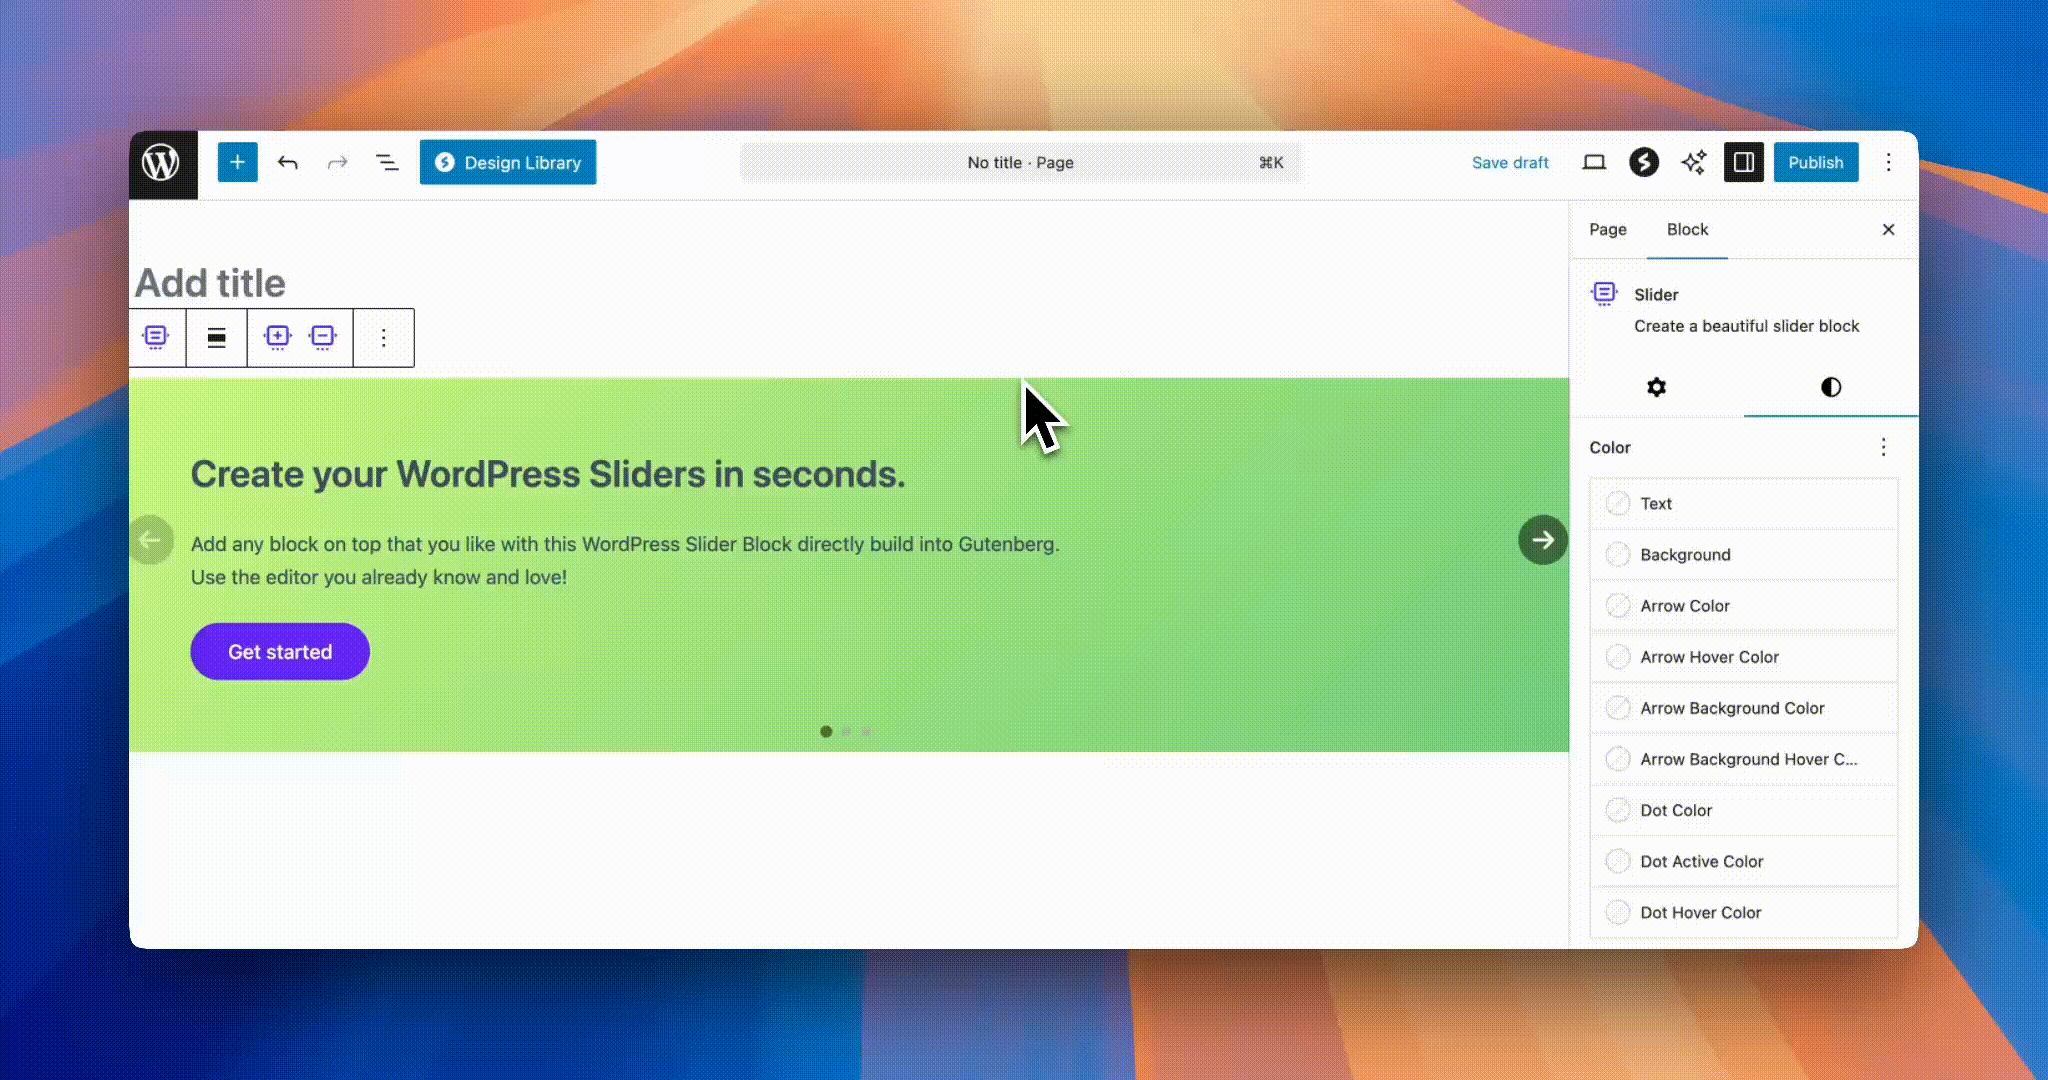2048x1080 pixels.
Task: Click the remove slide icon
Action: coord(323,338)
